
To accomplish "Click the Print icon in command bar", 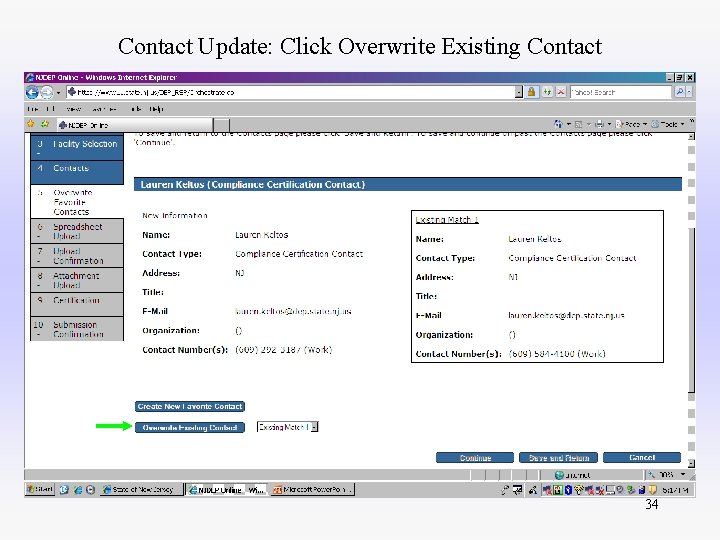I will pos(599,124).
